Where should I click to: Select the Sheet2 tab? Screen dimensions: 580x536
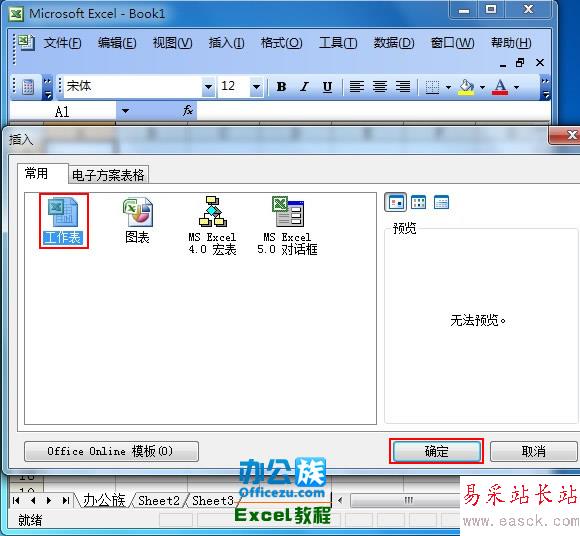(x=159, y=500)
